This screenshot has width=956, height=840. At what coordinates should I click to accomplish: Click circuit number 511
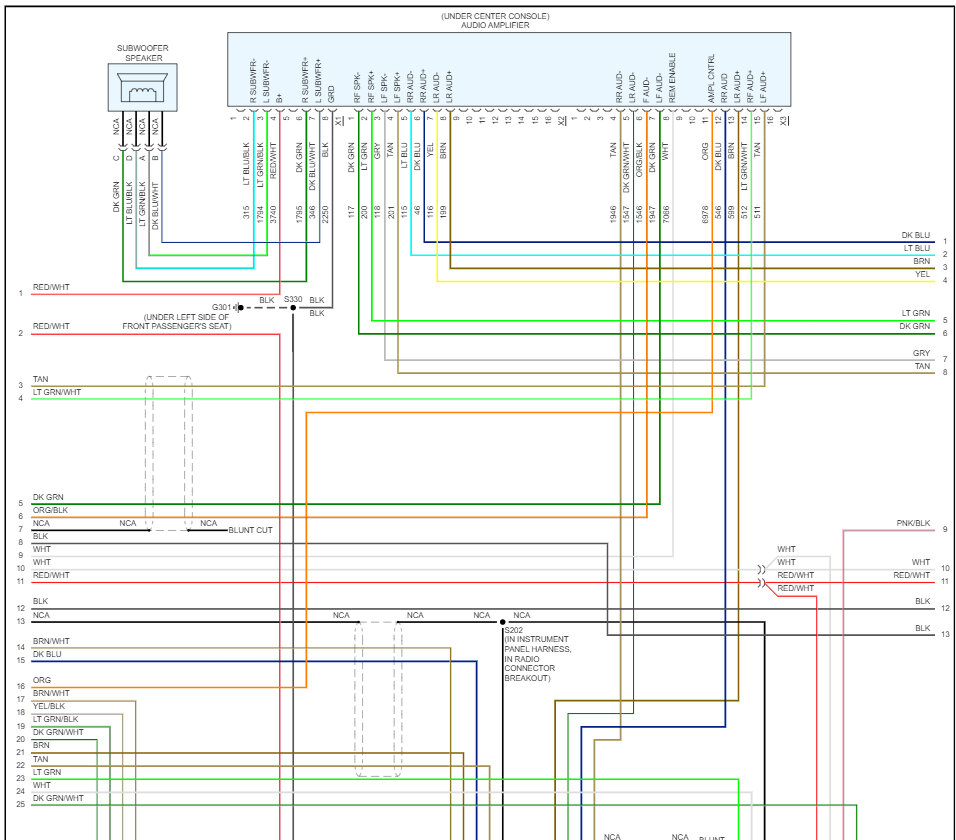(x=757, y=212)
